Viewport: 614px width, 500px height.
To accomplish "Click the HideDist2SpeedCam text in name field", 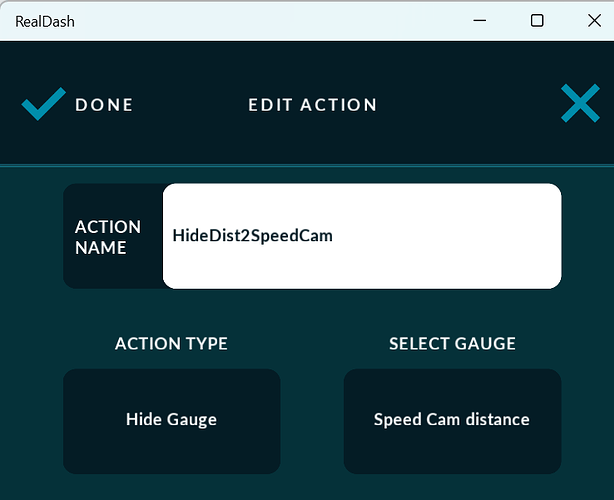I will pyautogui.click(x=253, y=236).
